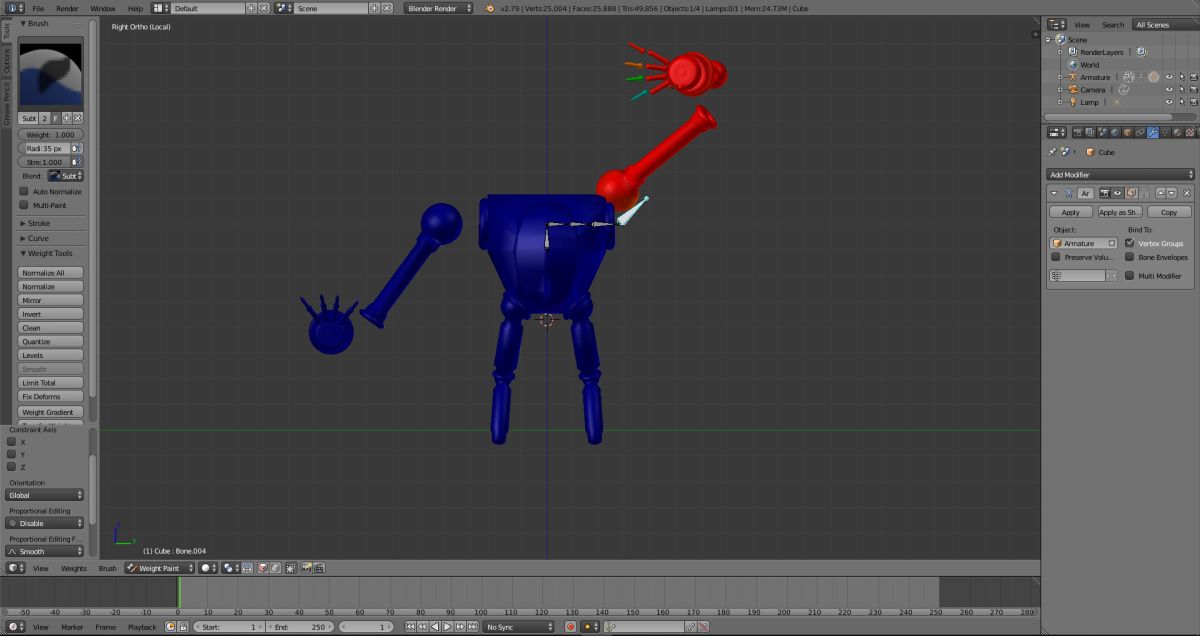Click the Apply modifier button
Viewport: 1200px width, 636px height.
tap(1070, 212)
